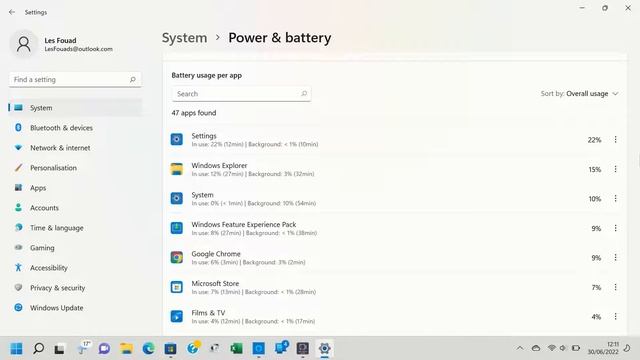Open taskbar Search magnifier
This screenshot has height=360, width=640.
pos(38,349)
